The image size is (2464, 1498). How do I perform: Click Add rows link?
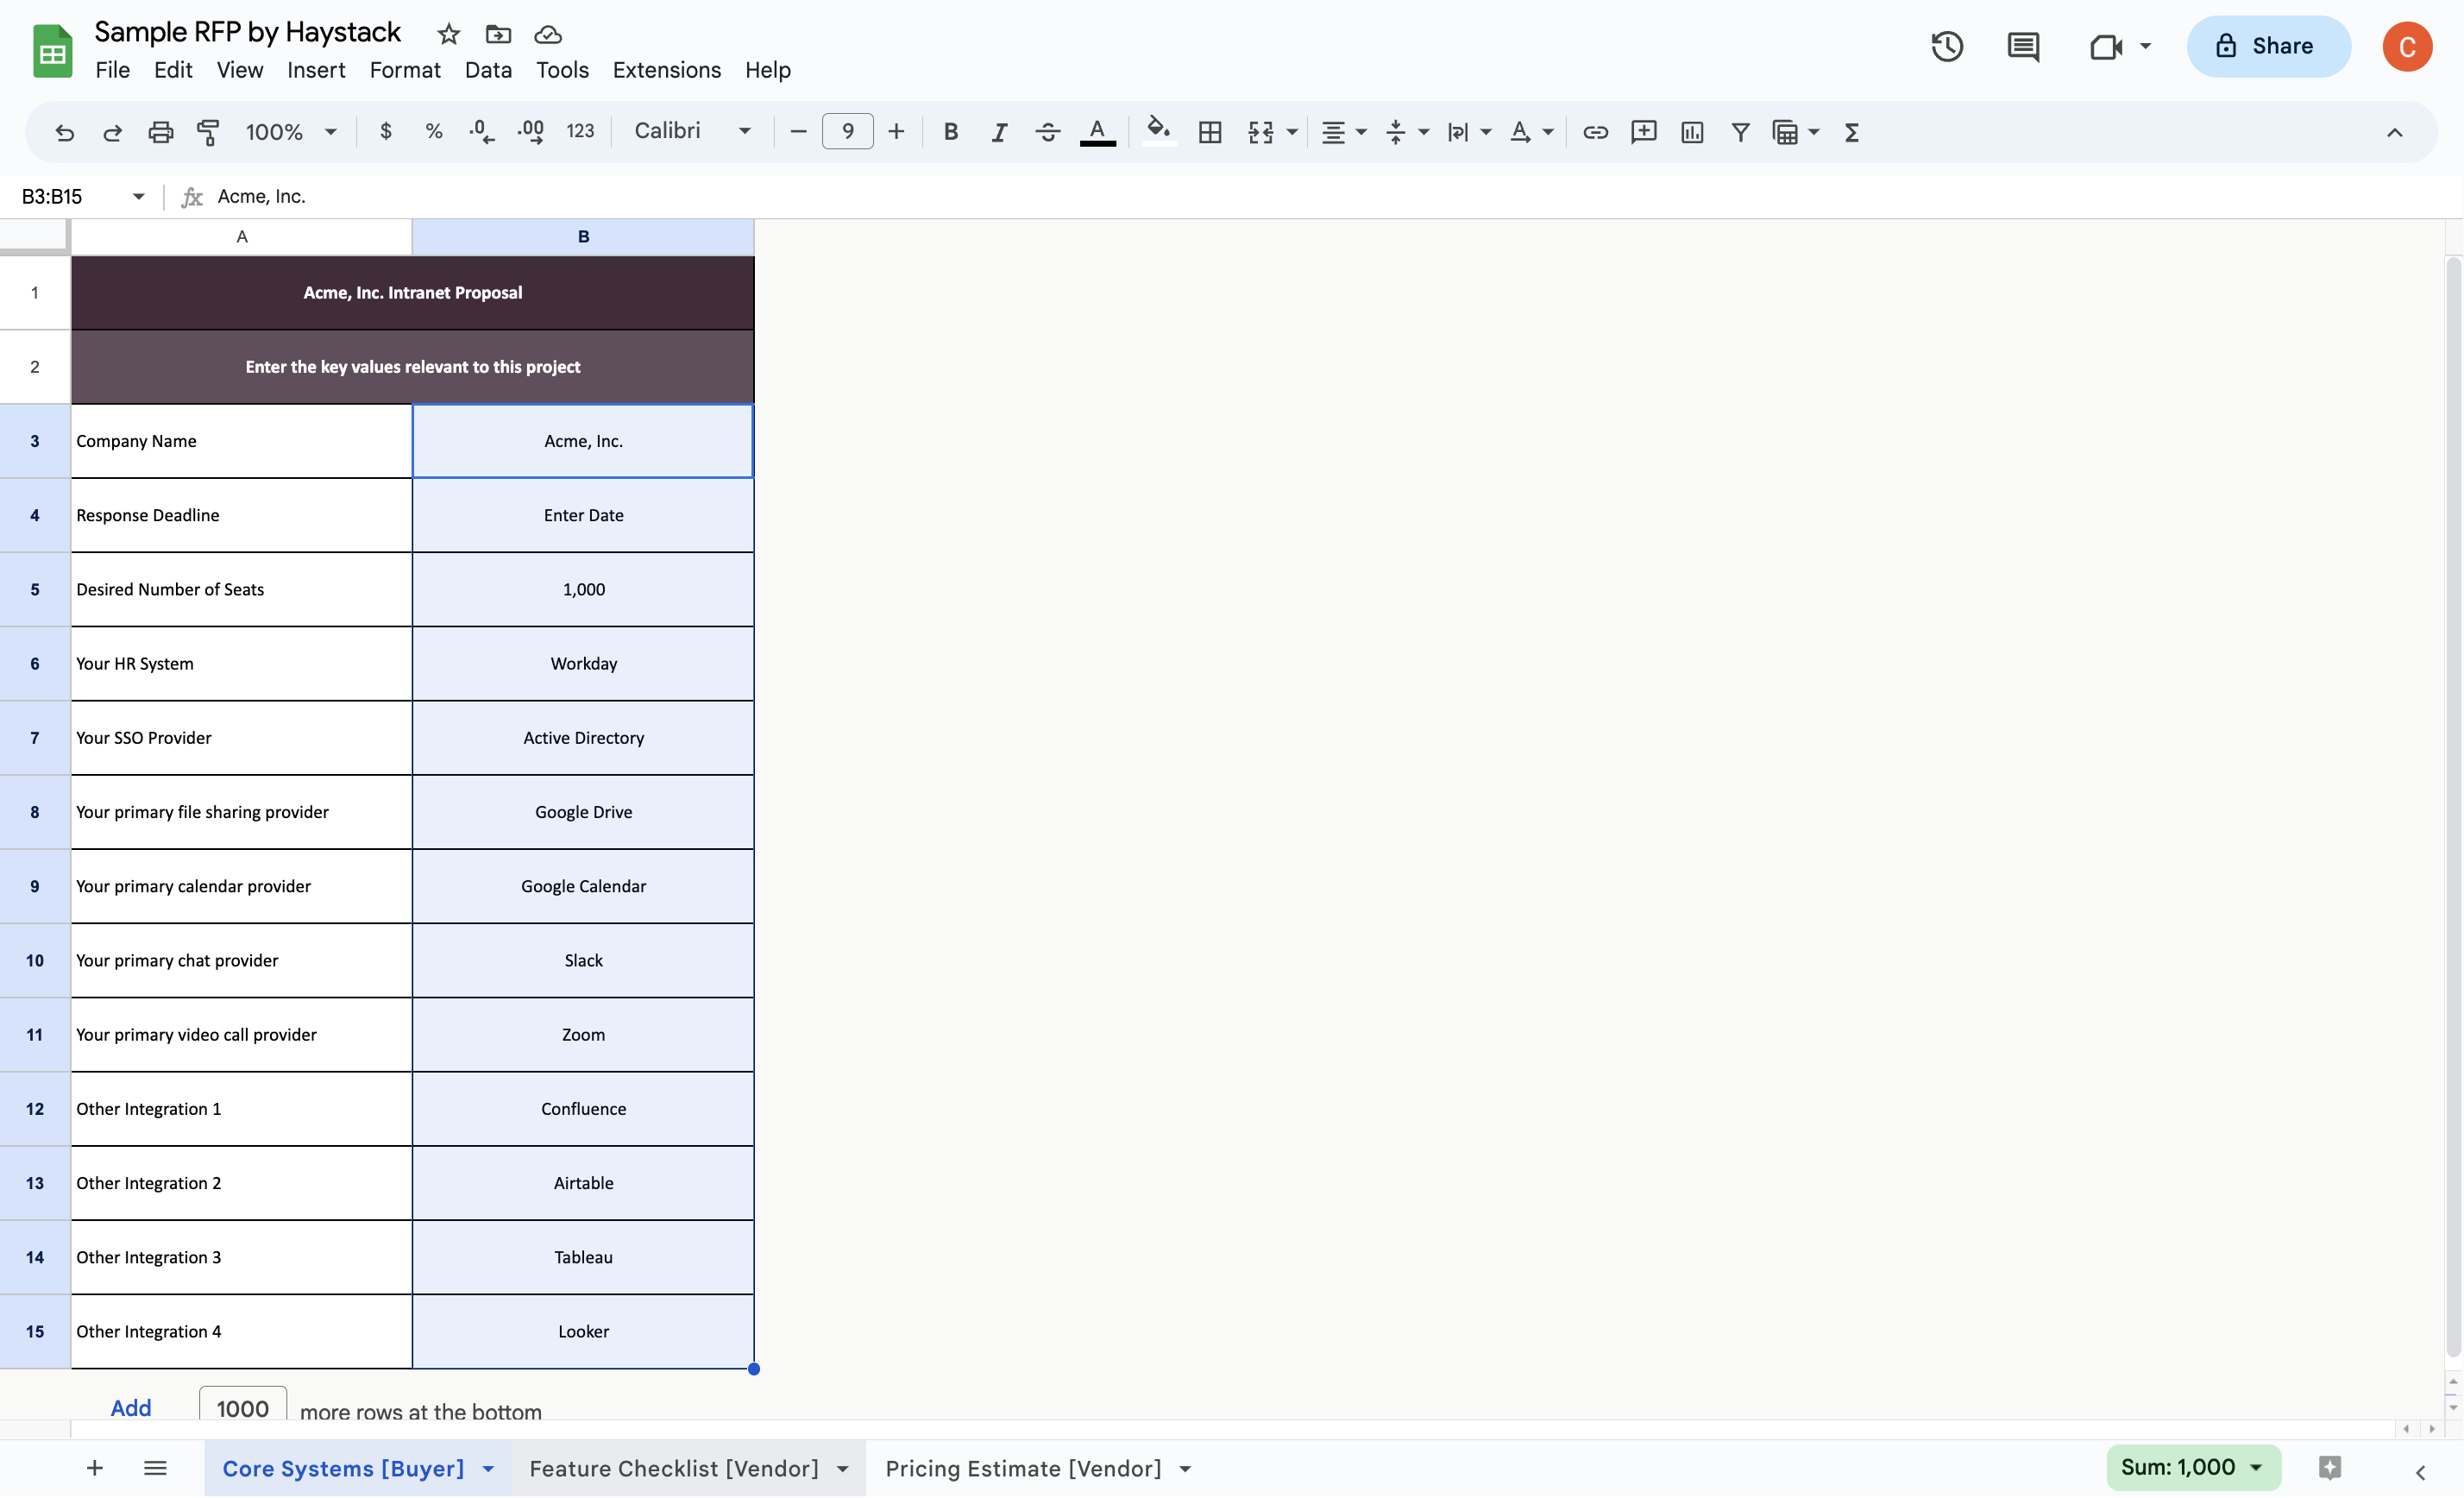click(131, 1408)
